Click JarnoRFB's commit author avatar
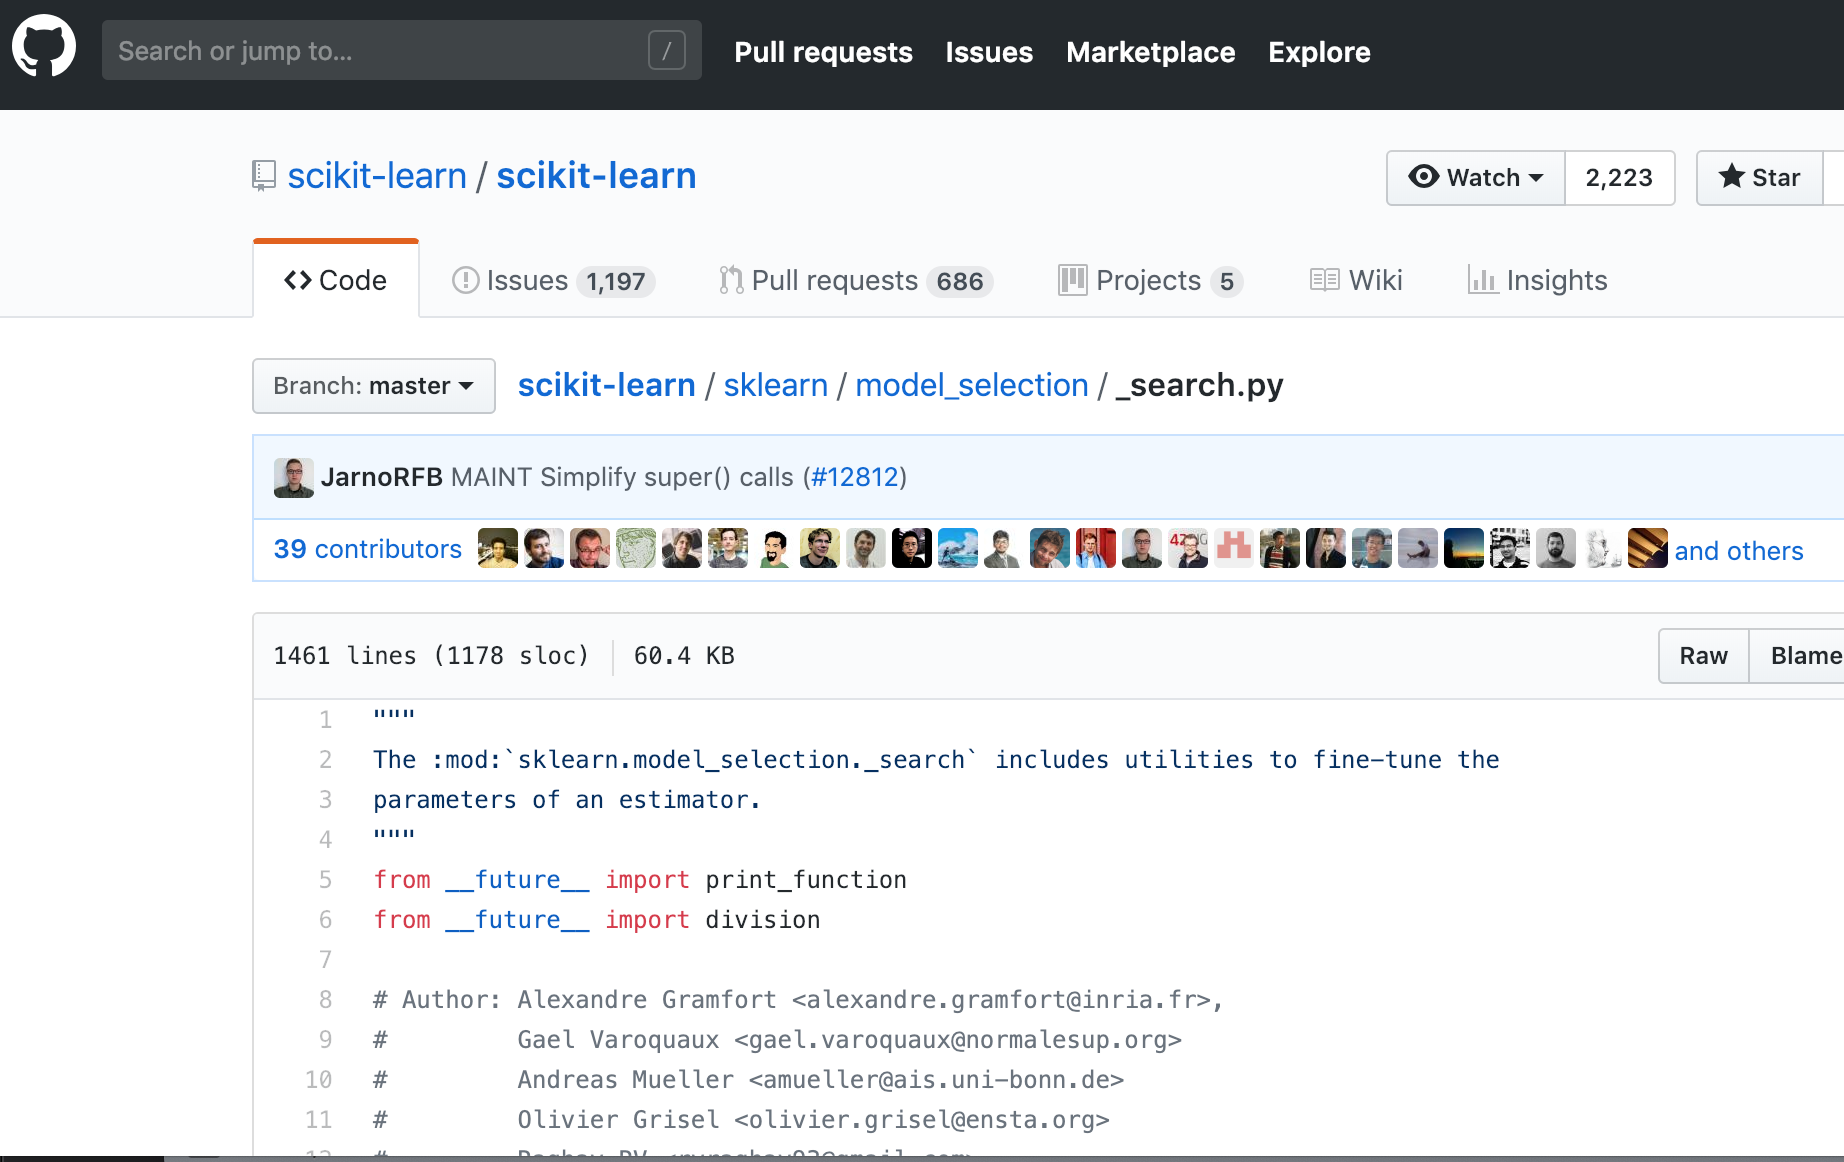This screenshot has height=1162, width=1844. [x=293, y=478]
